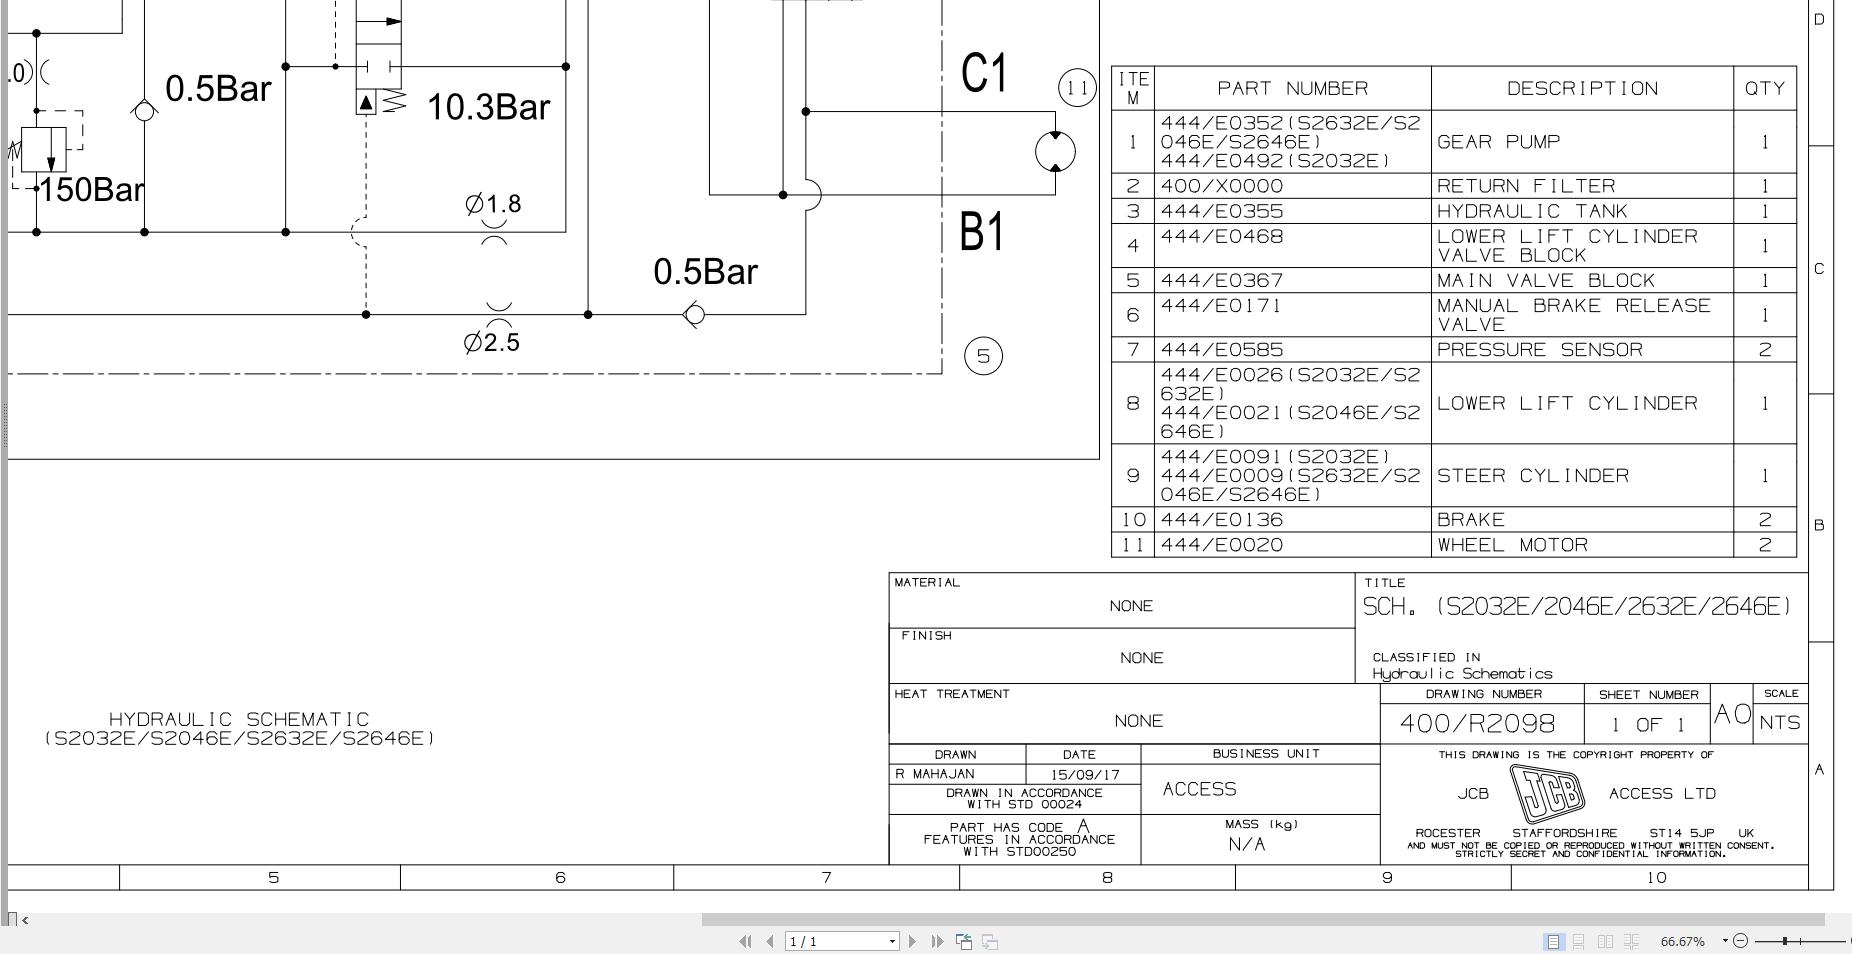Switch to continuous facing pages view
Viewport: 1852px width, 954px height.
pos(1631,941)
